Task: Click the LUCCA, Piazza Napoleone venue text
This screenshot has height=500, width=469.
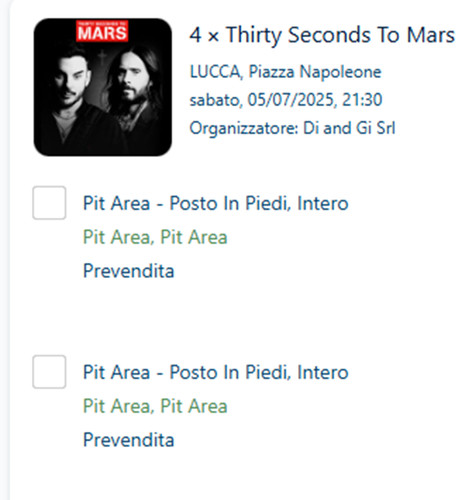Action: (285, 72)
